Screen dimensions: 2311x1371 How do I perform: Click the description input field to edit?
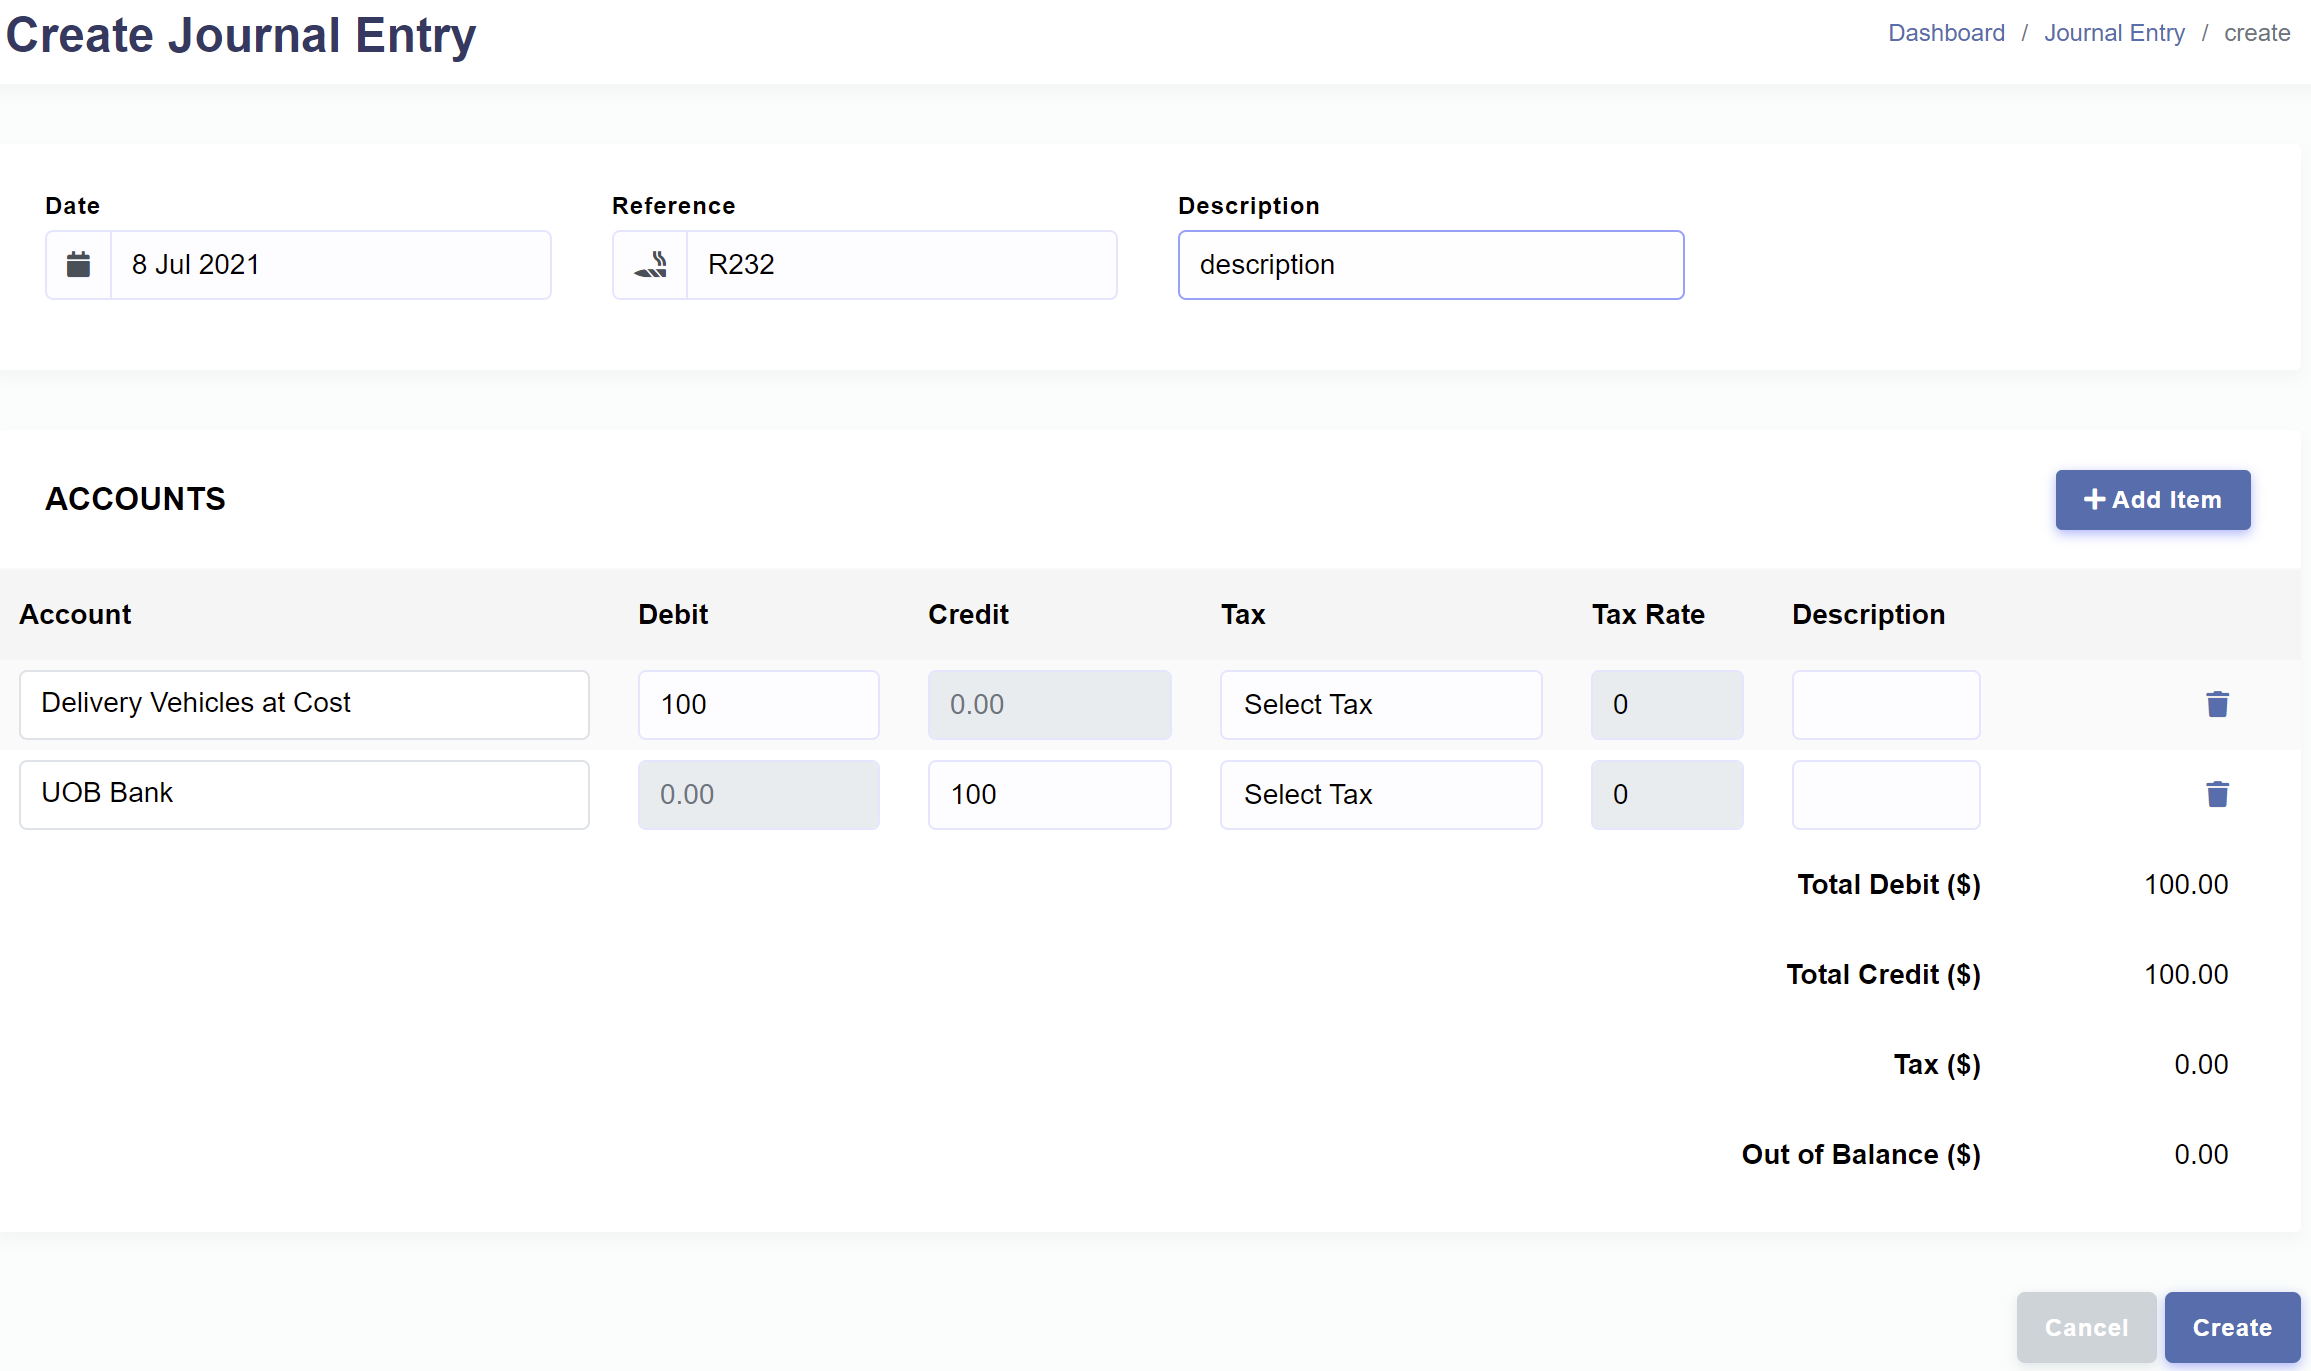click(1431, 264)
